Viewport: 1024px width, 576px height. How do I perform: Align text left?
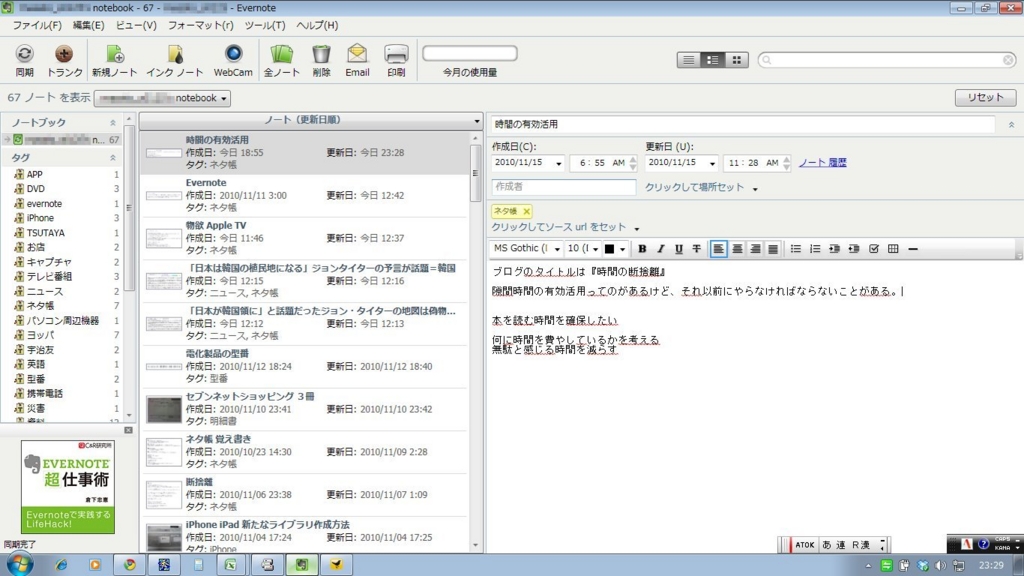(x=718, y=249)
